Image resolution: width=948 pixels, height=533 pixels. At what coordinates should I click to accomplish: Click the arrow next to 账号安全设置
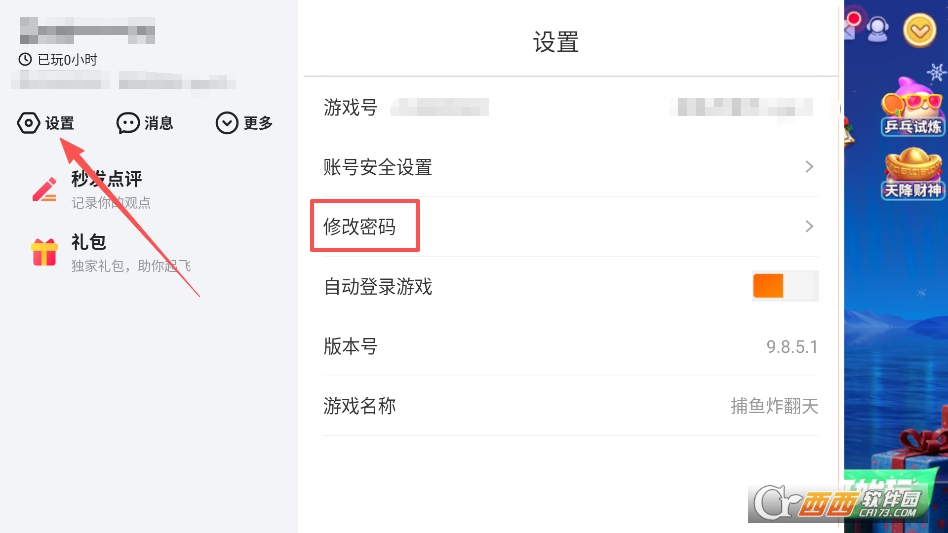point(809,167)
